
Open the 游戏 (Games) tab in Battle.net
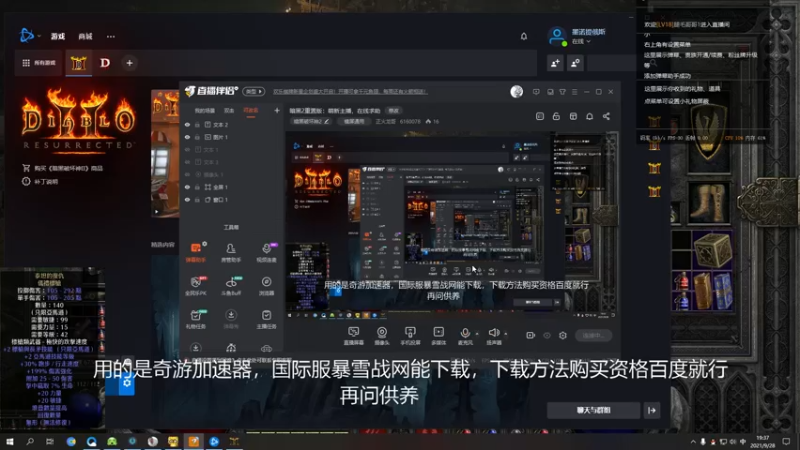tap(58, 36)
